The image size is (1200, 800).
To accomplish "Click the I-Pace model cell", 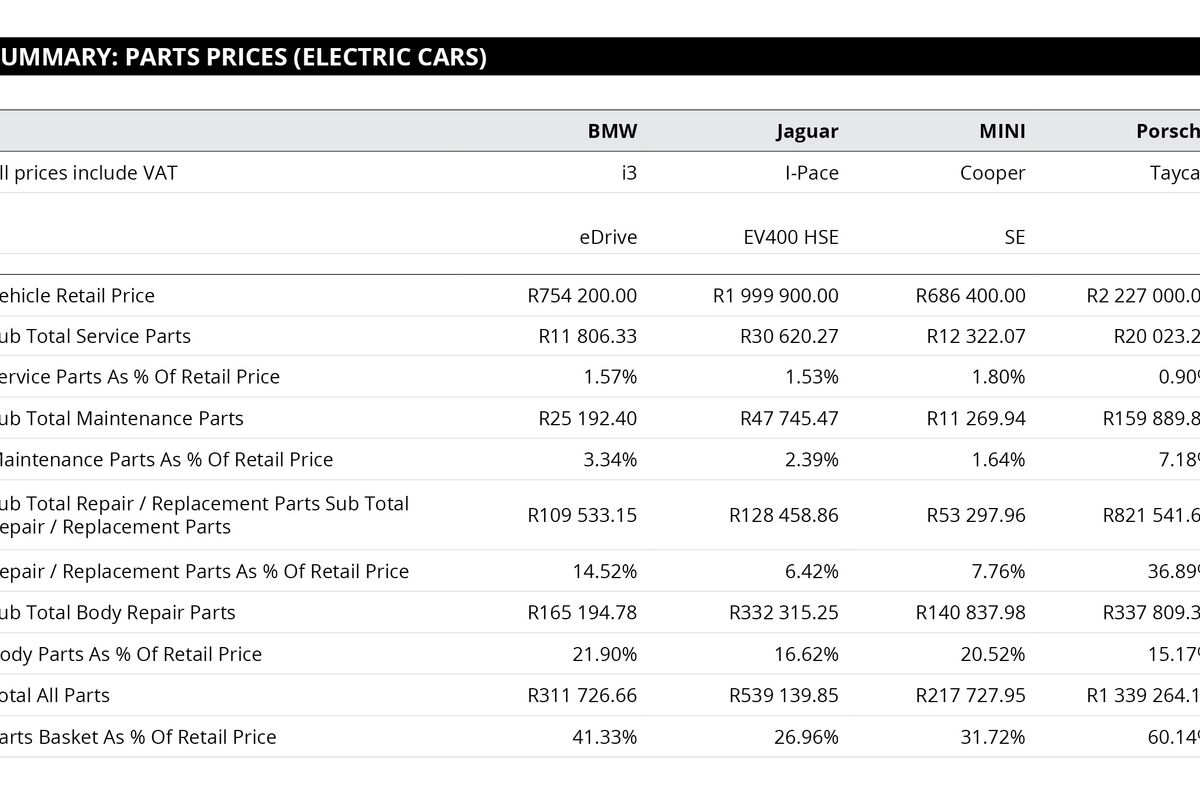I will (x=811, y=173).
